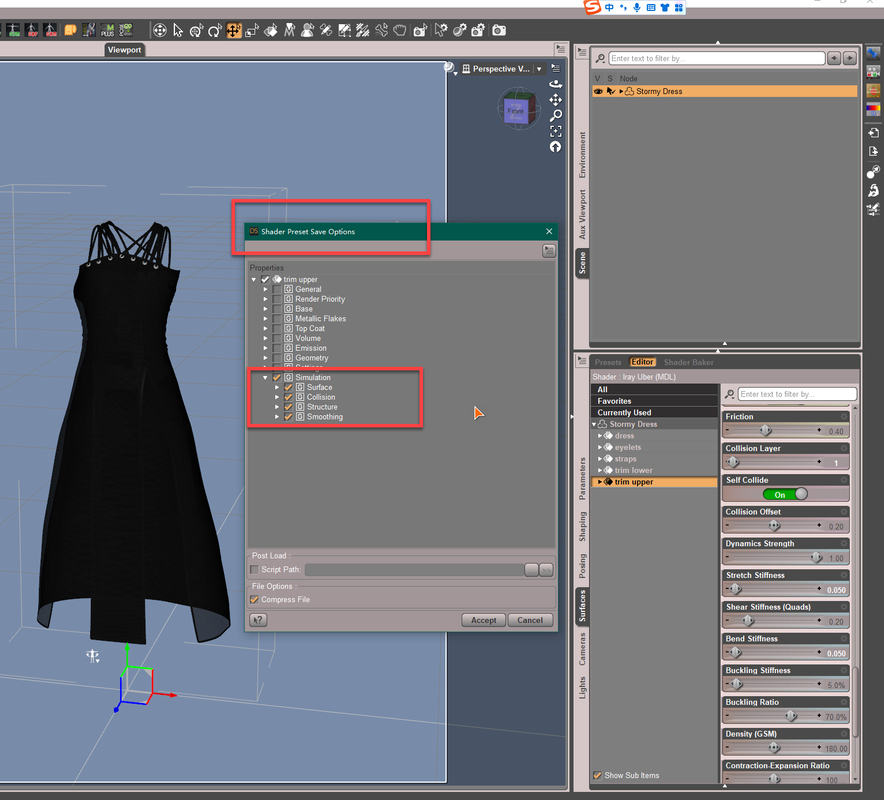Click the Sogou input method S icon
884x800 pixels.
coord(592,7)
